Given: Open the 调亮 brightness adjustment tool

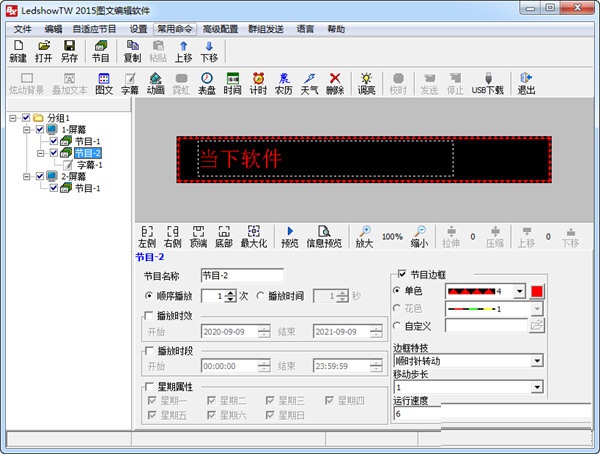Looking at the screenshot, I should pos(366,83).
